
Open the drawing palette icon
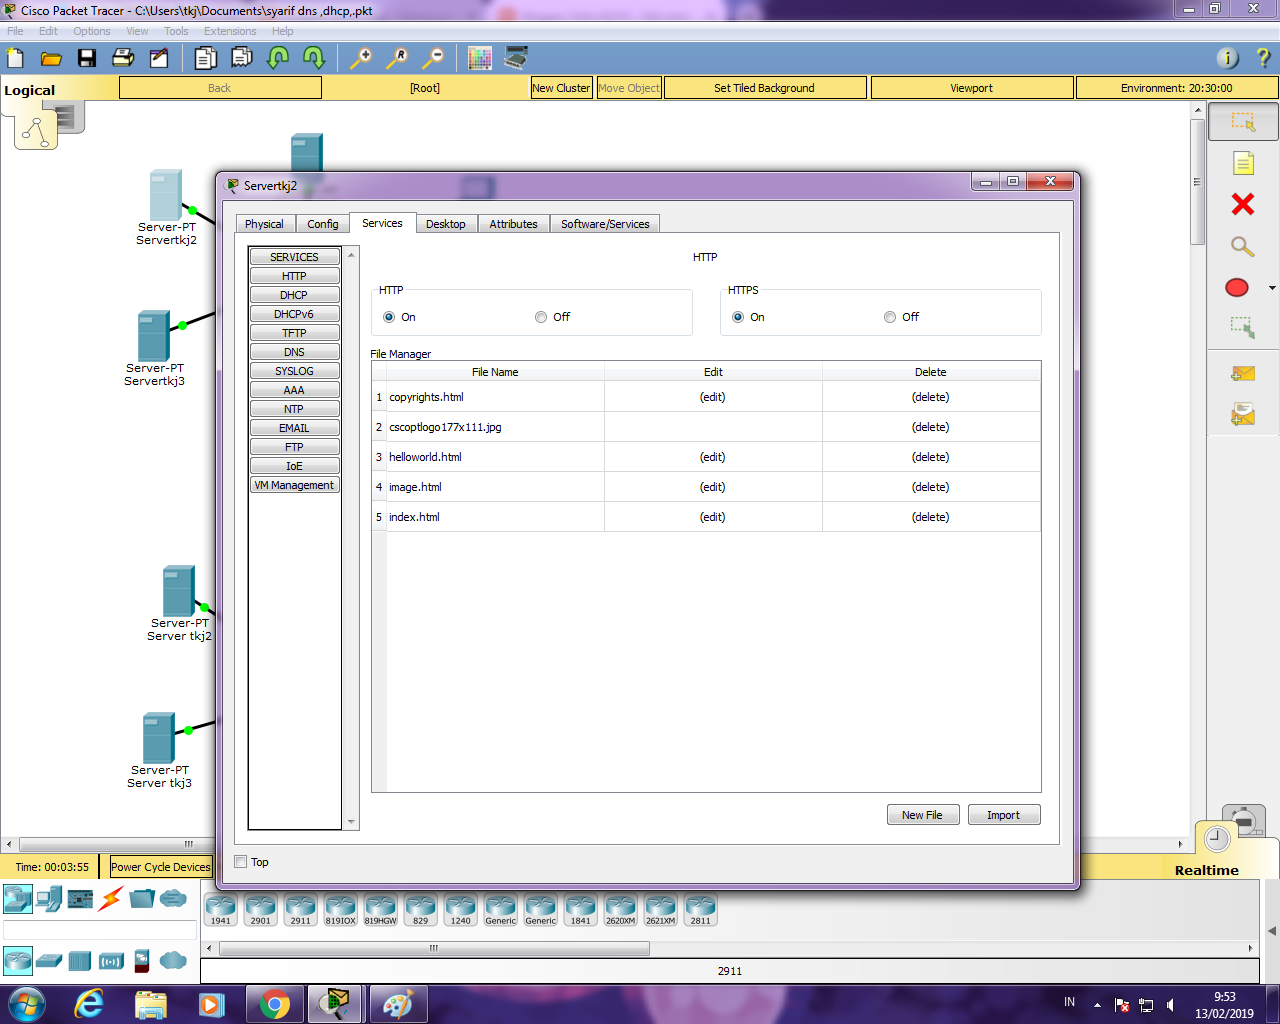pyautogui.click(x=480, y=58)
